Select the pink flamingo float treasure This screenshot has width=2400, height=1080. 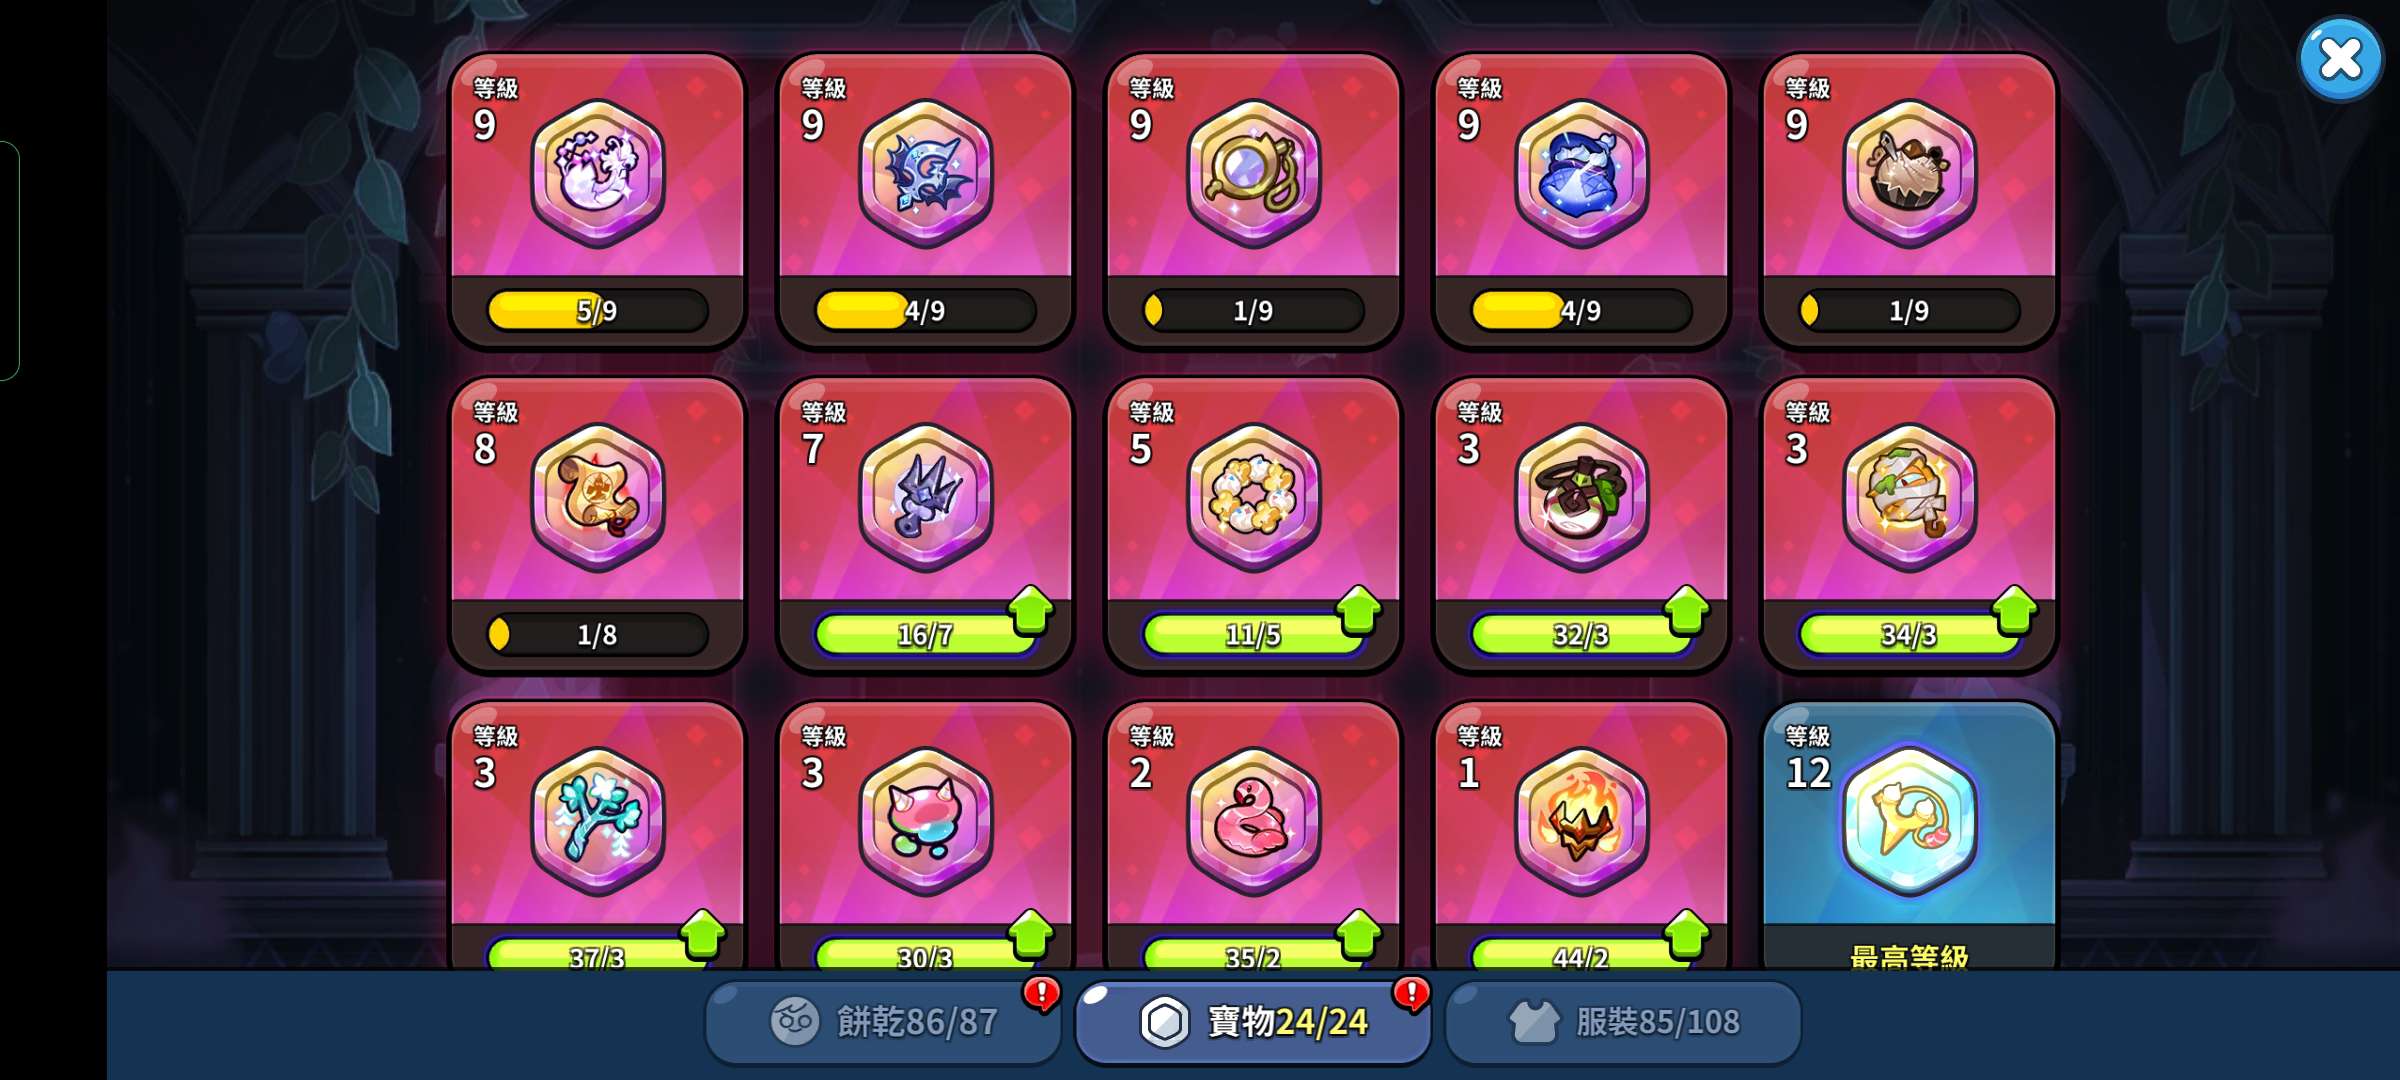tap(1253, 821)
